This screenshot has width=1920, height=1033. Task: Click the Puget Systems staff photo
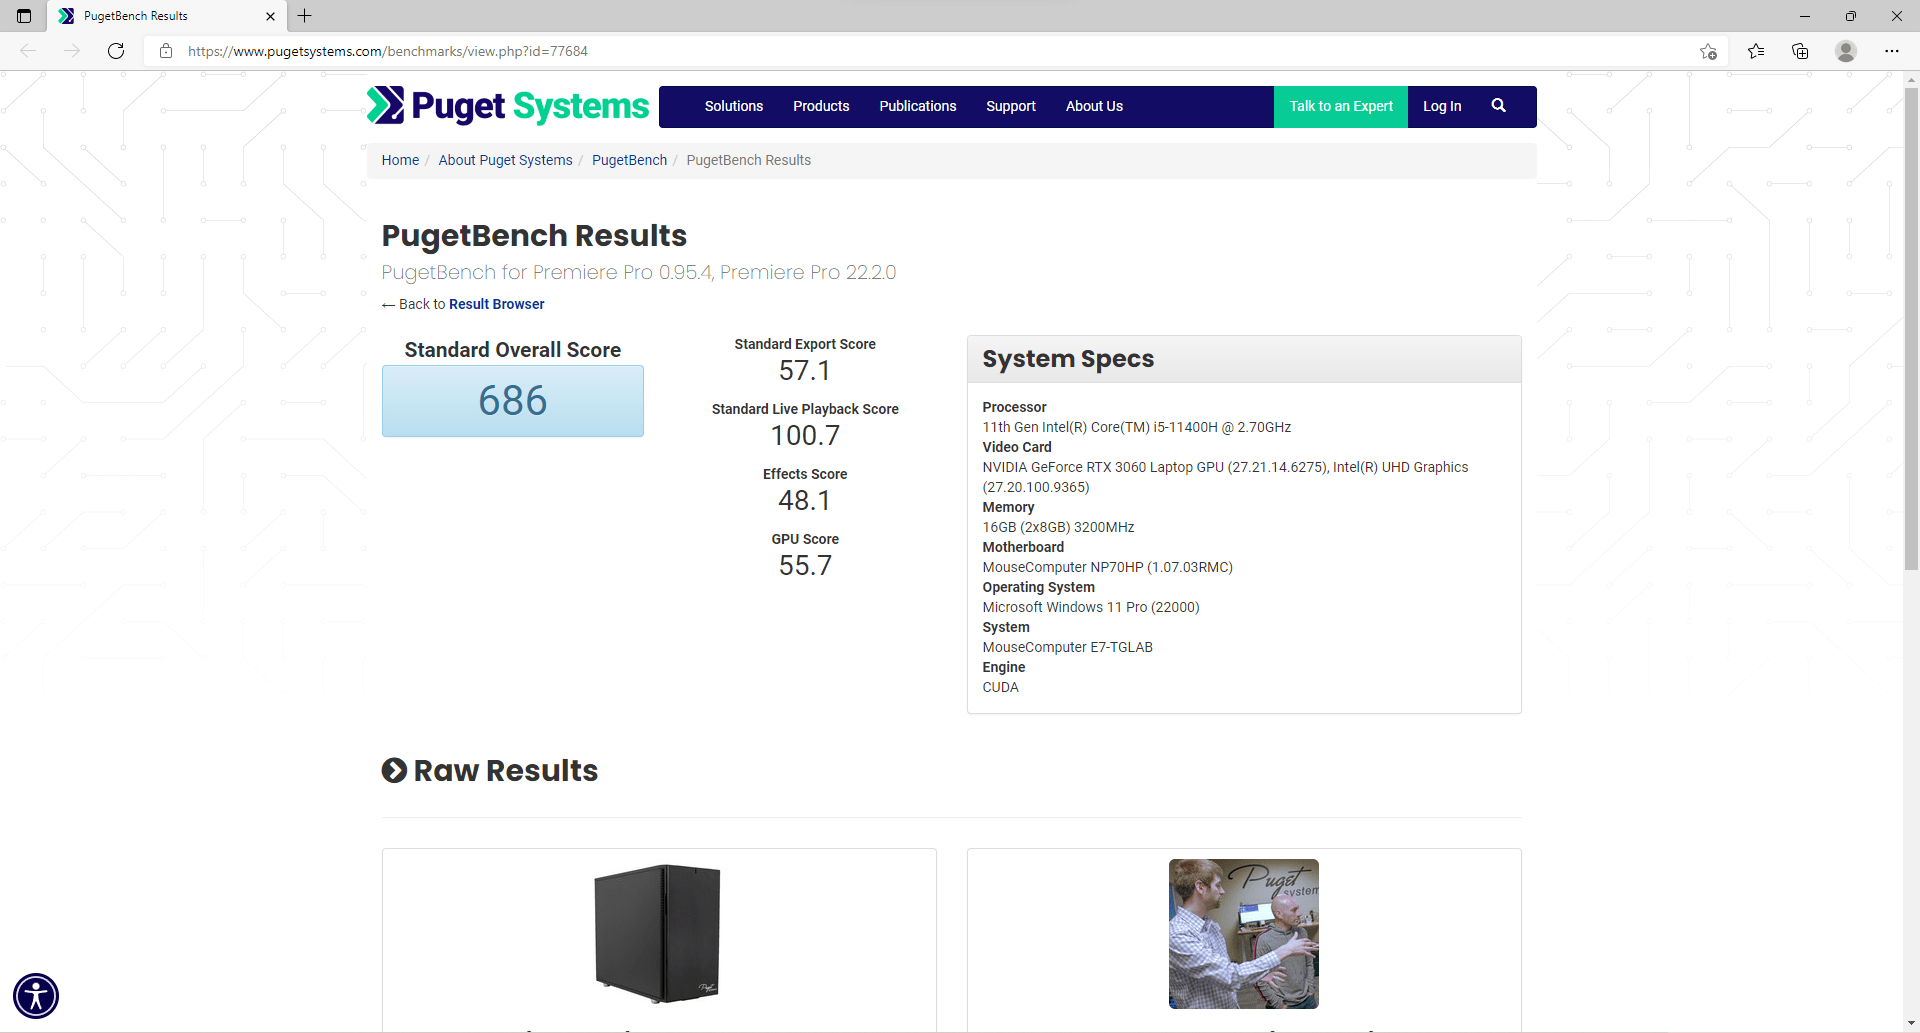click(1244, 933)
